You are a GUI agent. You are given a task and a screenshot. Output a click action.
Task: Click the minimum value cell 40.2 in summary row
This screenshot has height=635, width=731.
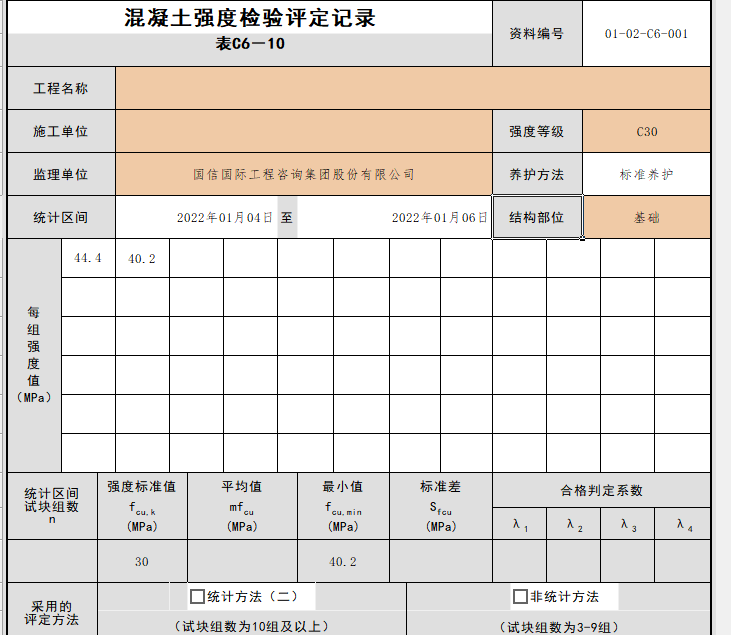click(x=343, y=561)
